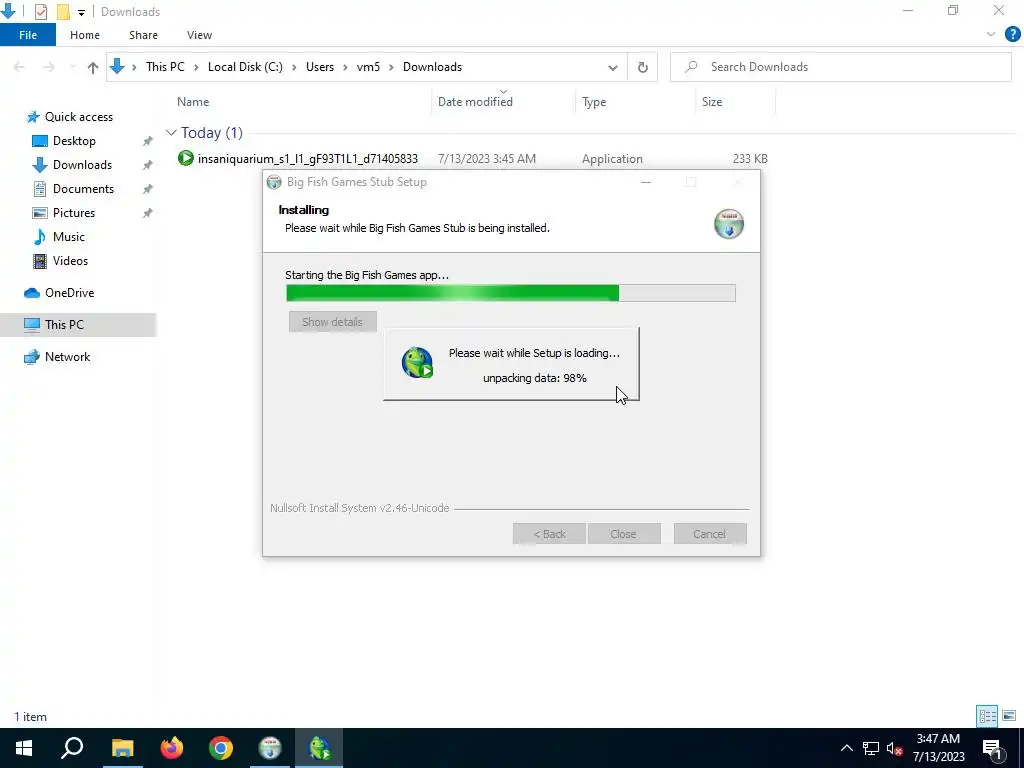Open Pictures in the navigation pane
The width and height of the screenshot is (1024, 768).
(74, 213)
